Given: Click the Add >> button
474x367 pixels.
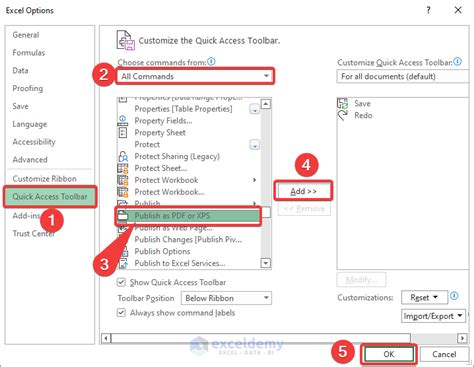Looking at the screenshot, I should [303, 191].
